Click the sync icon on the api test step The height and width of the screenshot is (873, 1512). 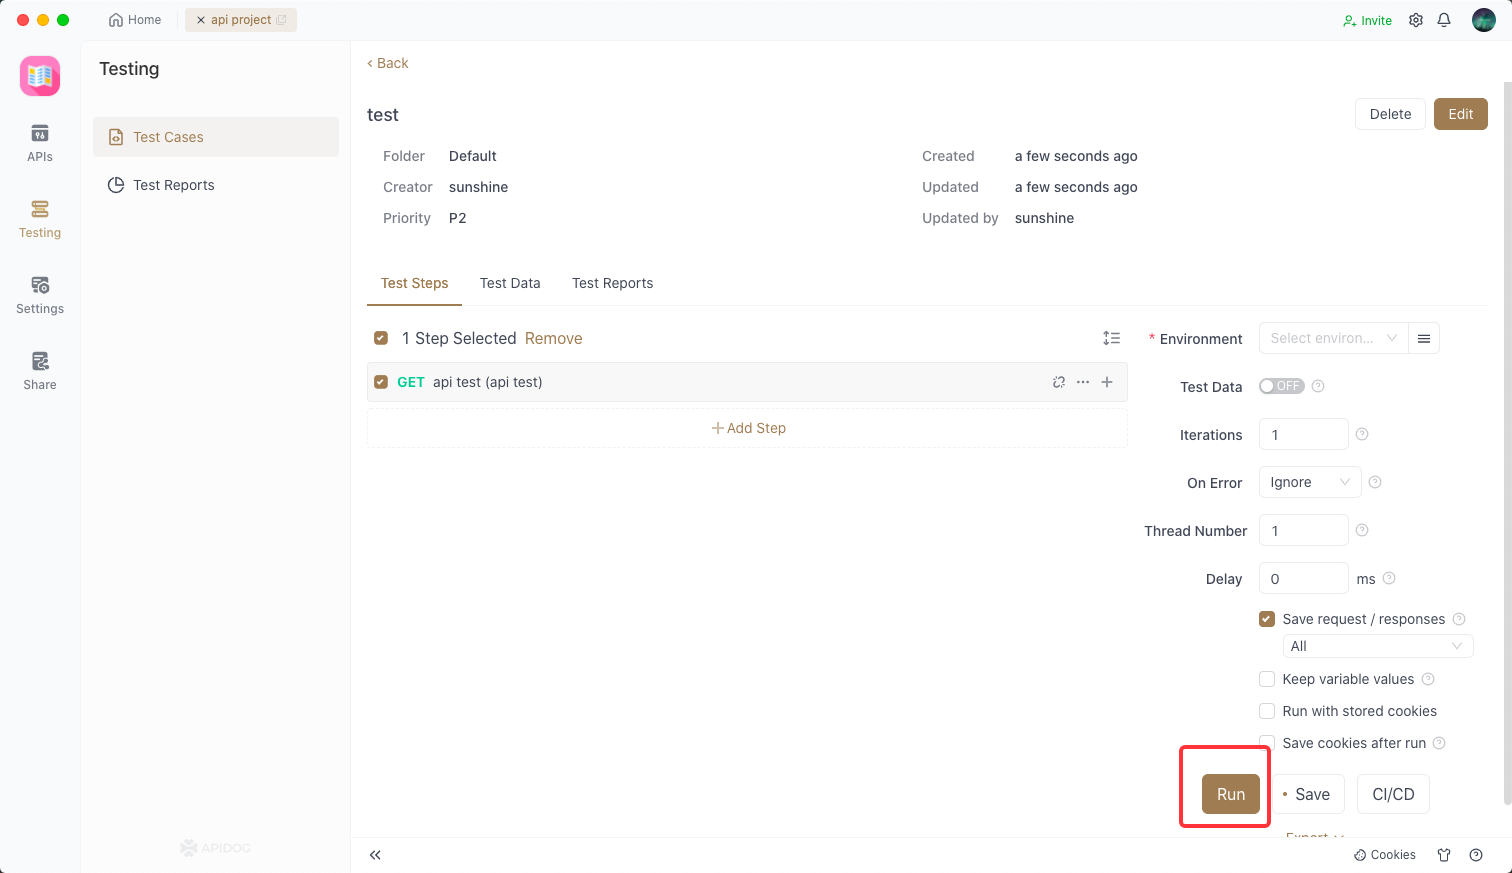point(1059,382)
